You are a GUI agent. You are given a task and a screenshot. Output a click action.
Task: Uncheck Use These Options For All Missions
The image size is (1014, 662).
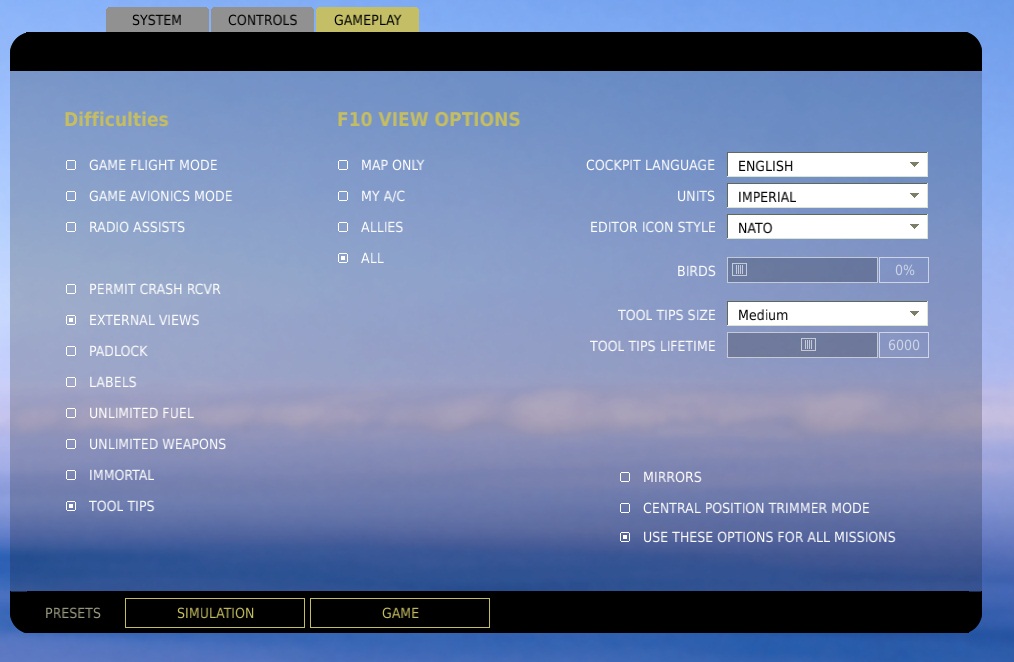coord(625,538)
